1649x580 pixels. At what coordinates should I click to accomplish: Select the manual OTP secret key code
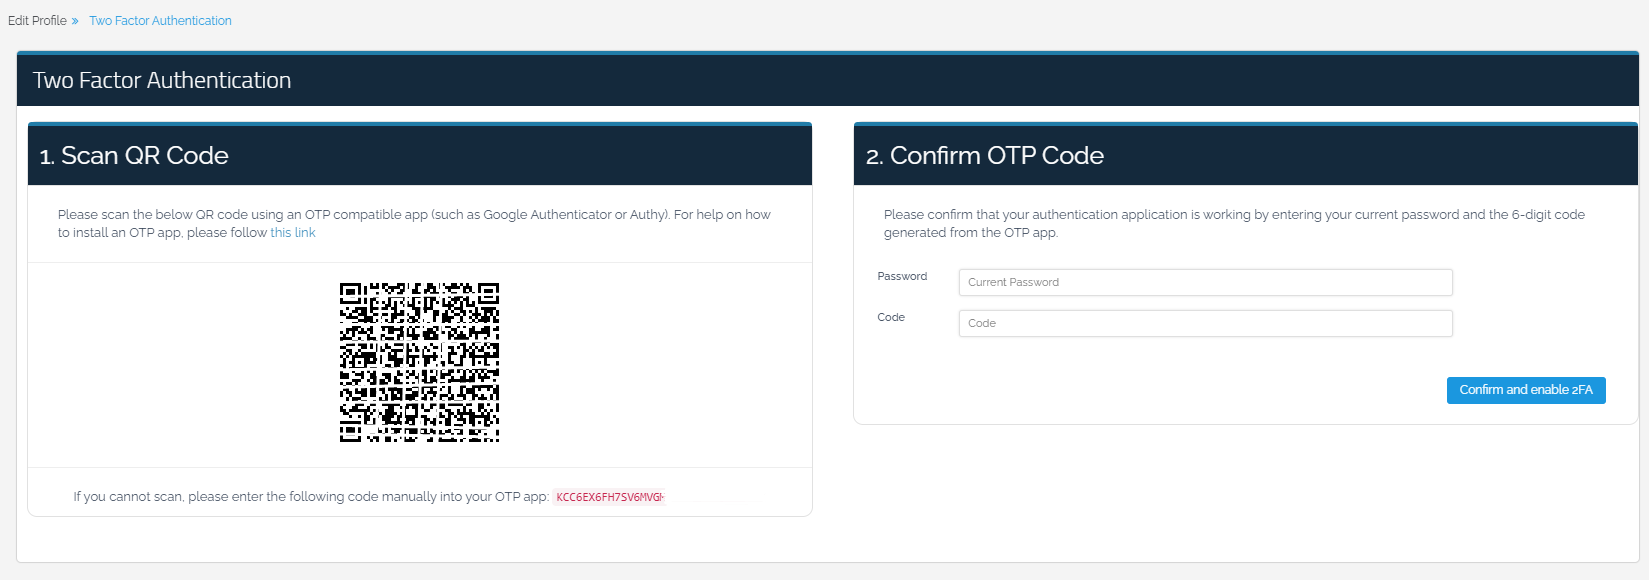(609, 497)
